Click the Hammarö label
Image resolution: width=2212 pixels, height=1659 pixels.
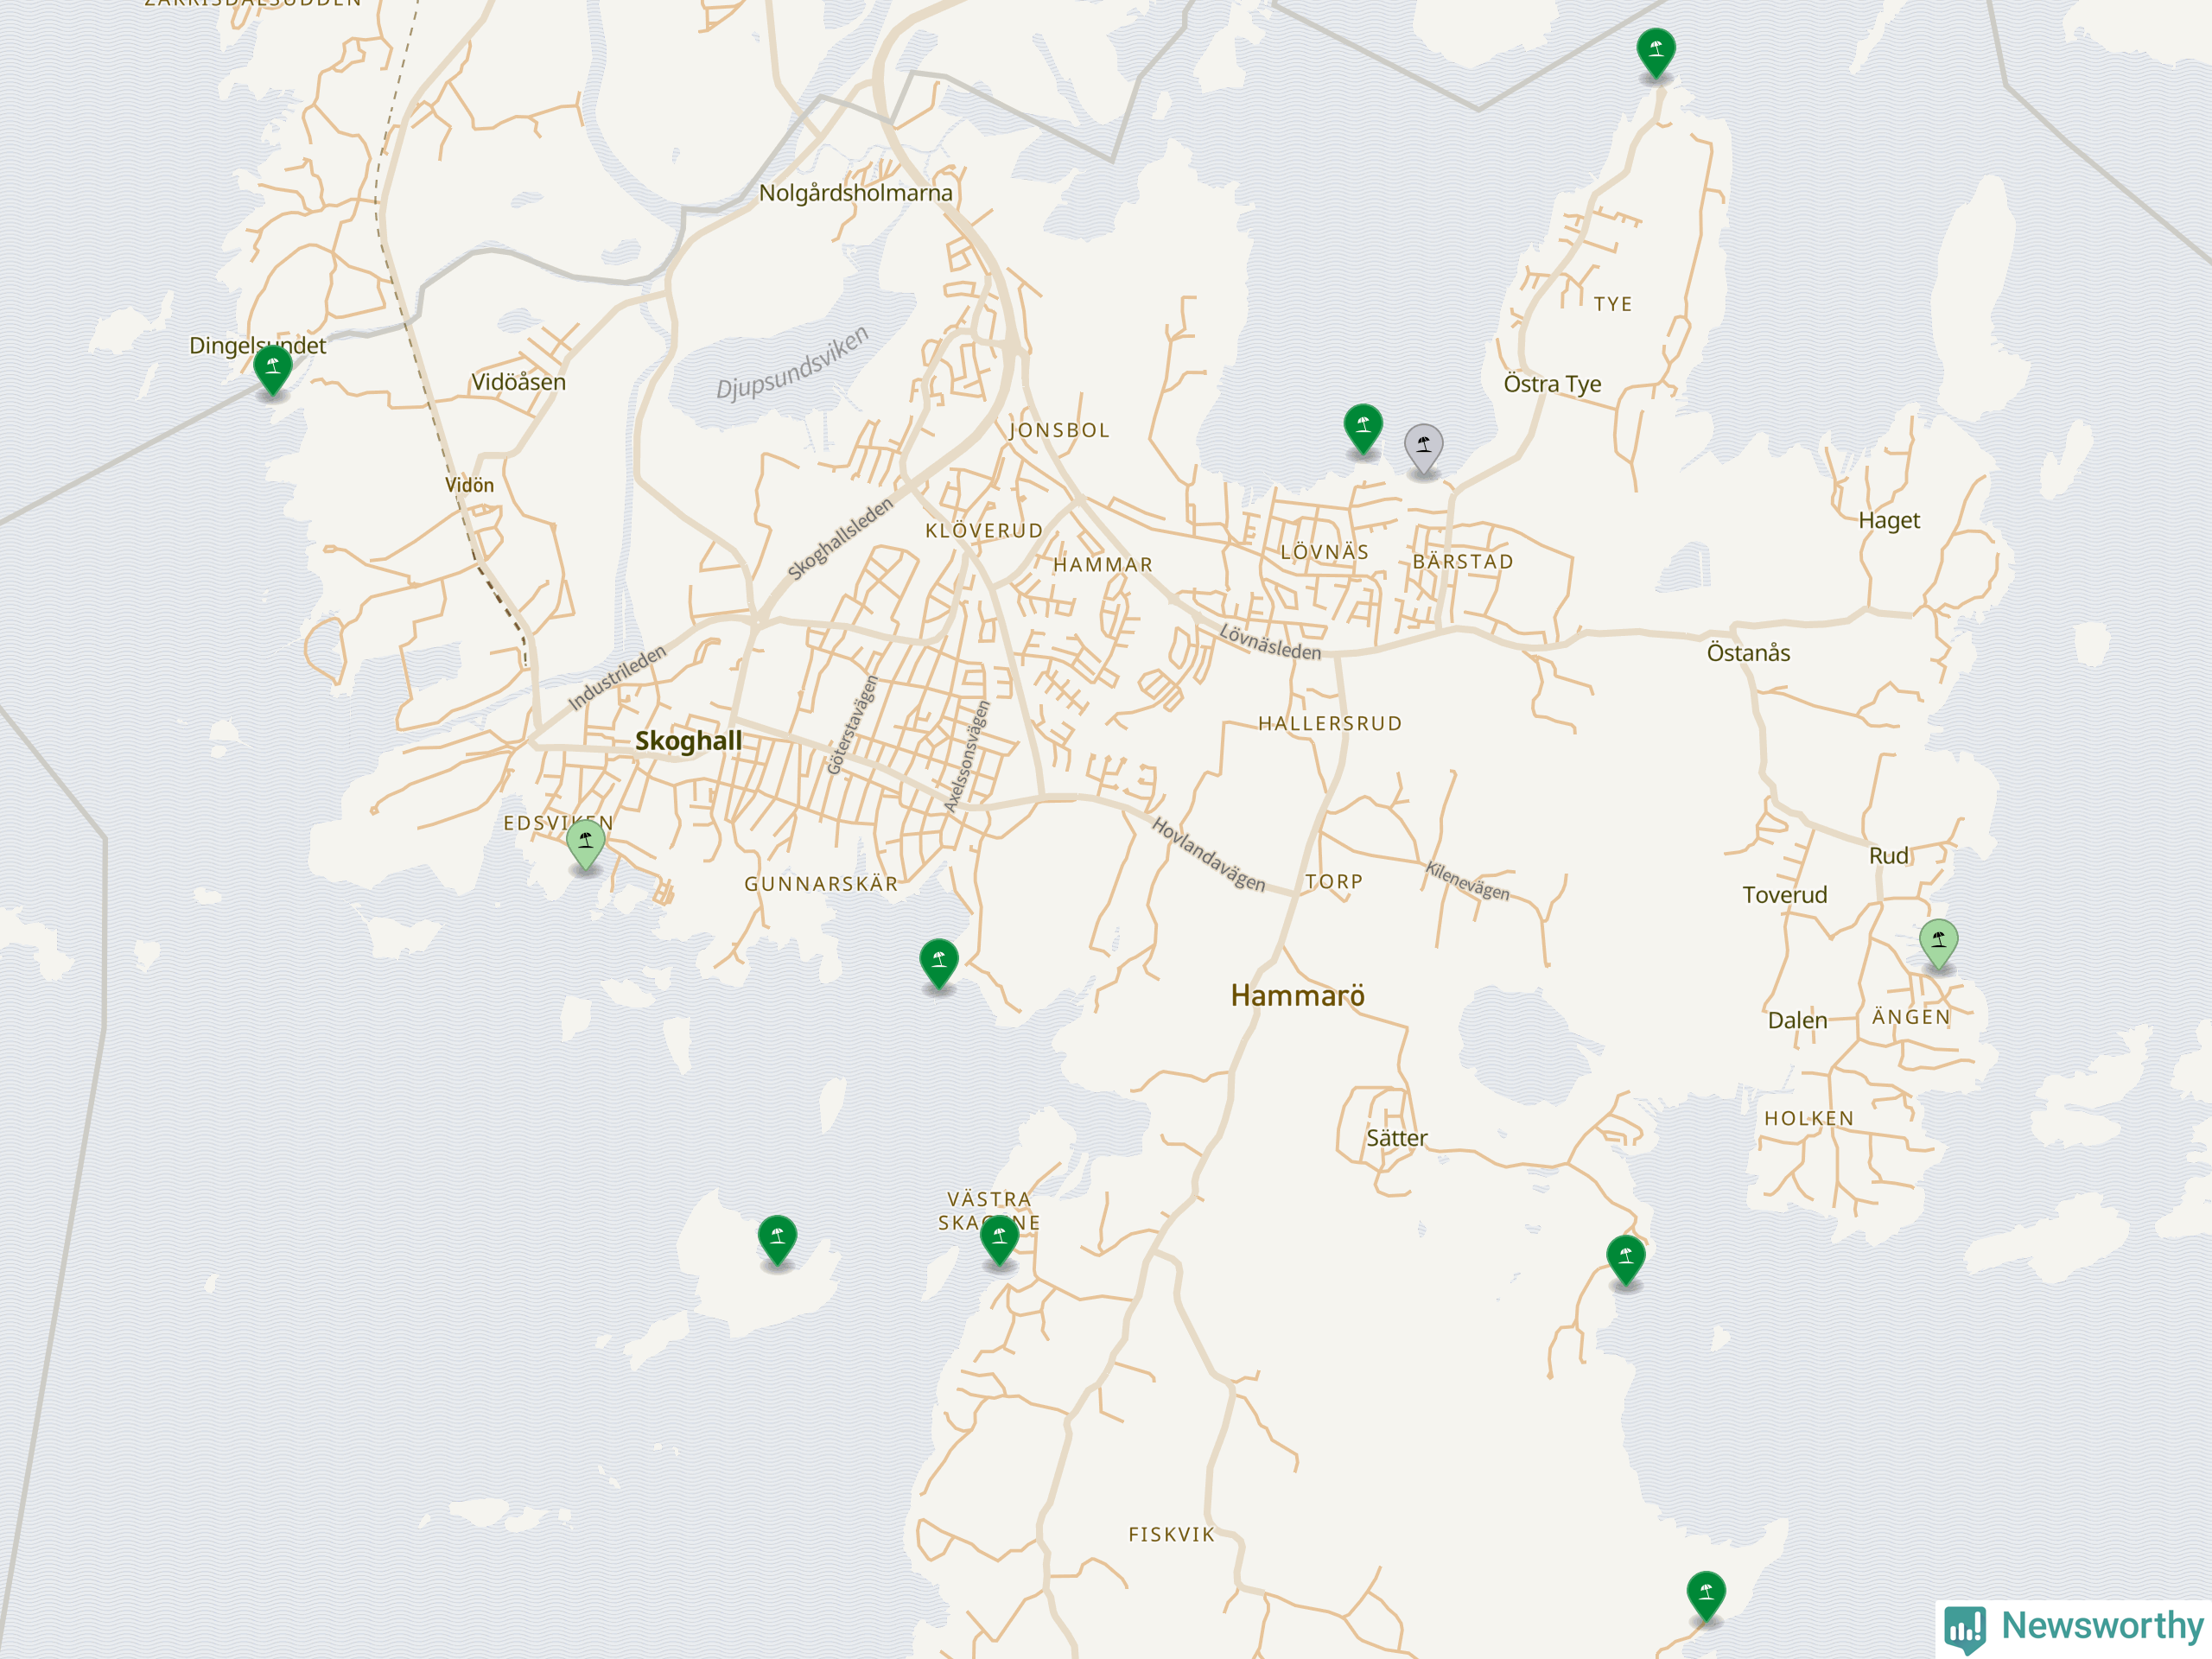1297,995
